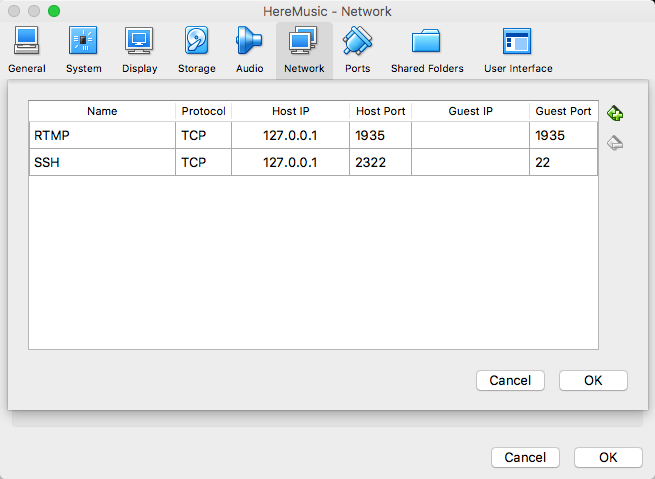Viewport: 655px width, 479px height.
Task: Open the General settings icon
Action: [27, 50]
